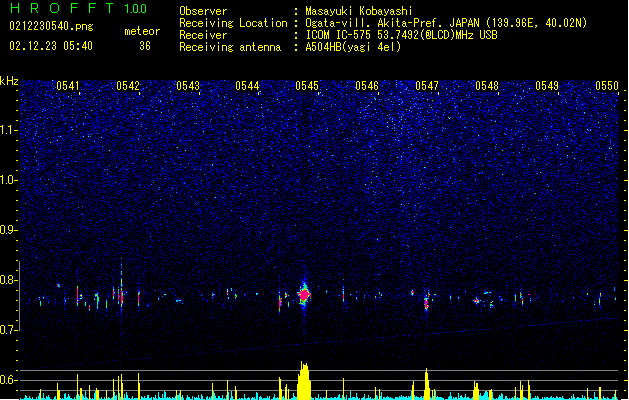Click receiver text ICOM IC-575 53.7492 MHz
The height and width of the screenshot is (400, 629).
(x=401, y=35)
